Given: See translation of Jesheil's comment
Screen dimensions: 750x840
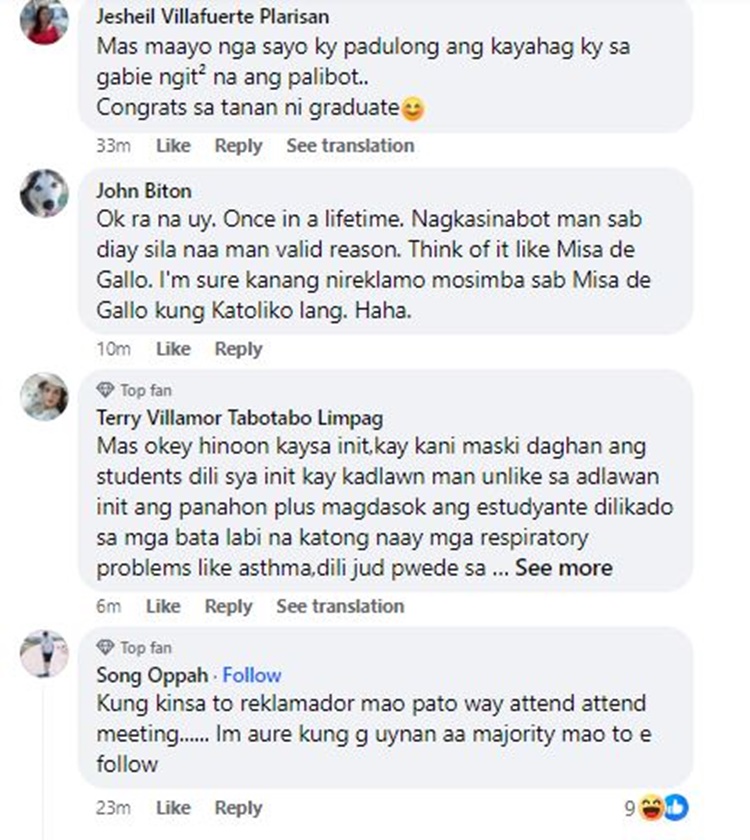Looking at the screenshot, I should 350,145.
